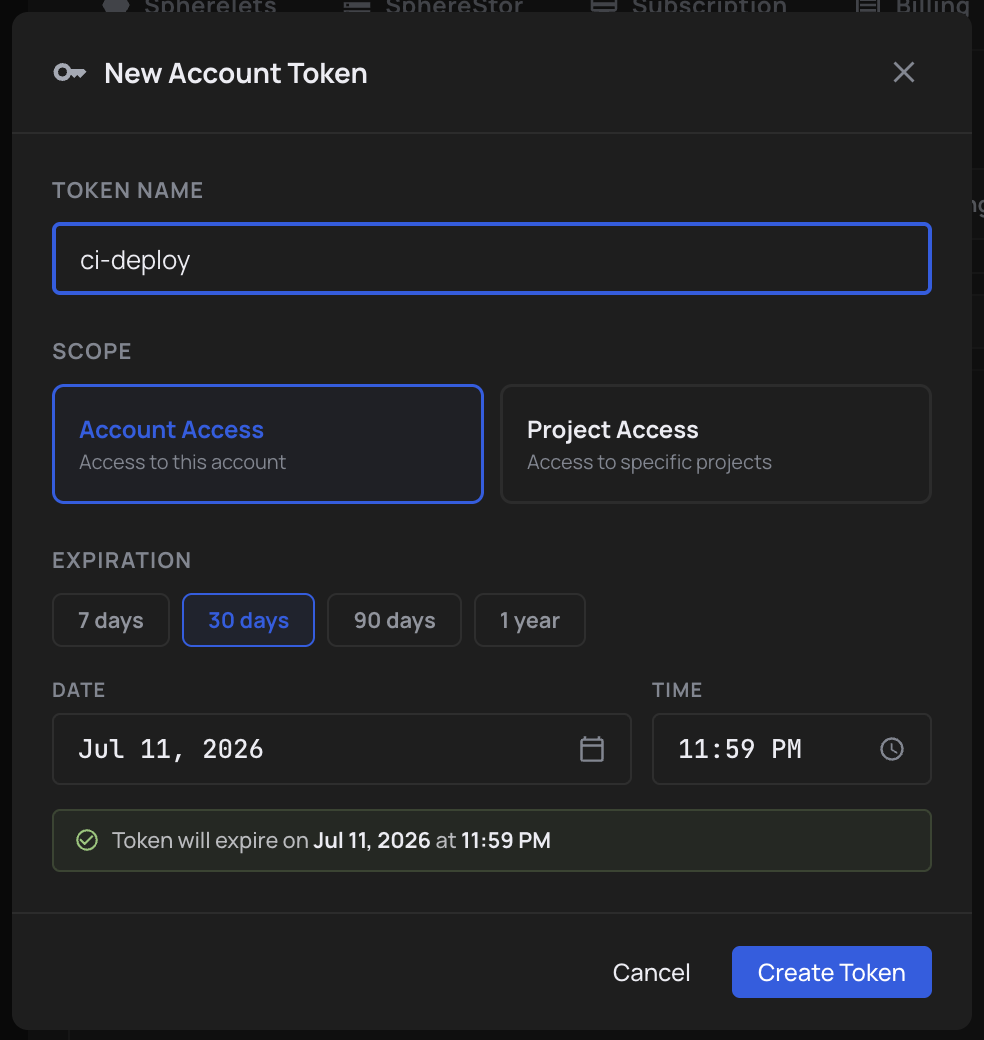Open the Spherelets tab behind dialog
The image size is (984, 1040).
point(190,7)
